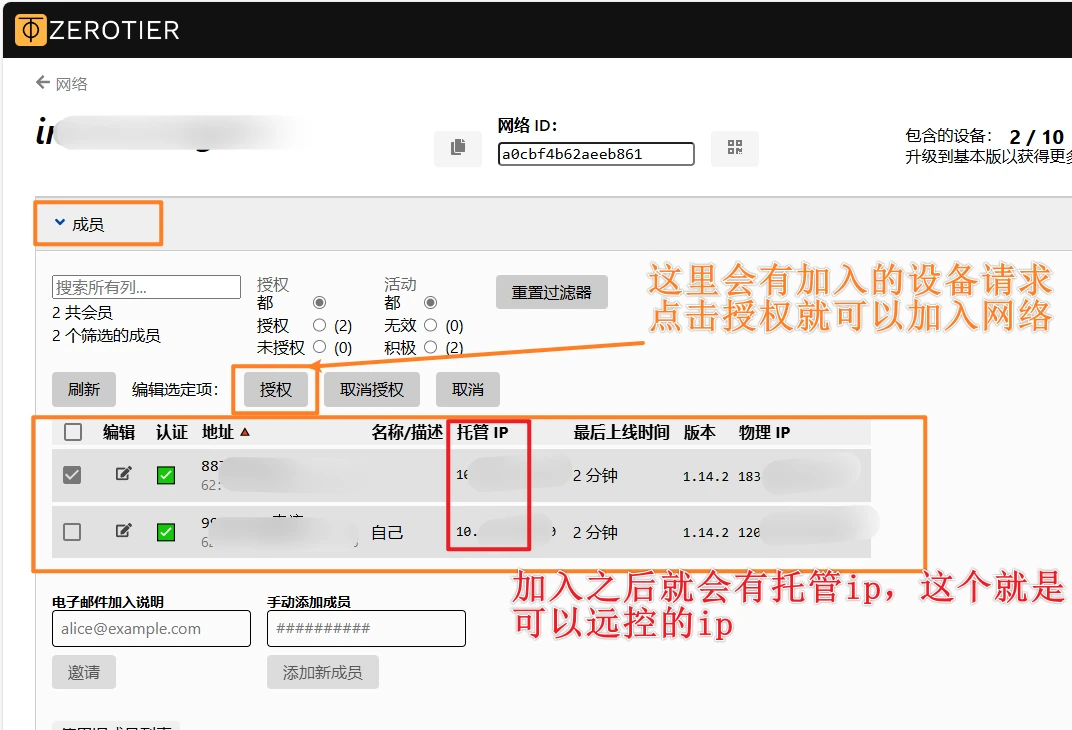
Task: Go back via the 网络 arrow link
Action: (x=62, y=84)
